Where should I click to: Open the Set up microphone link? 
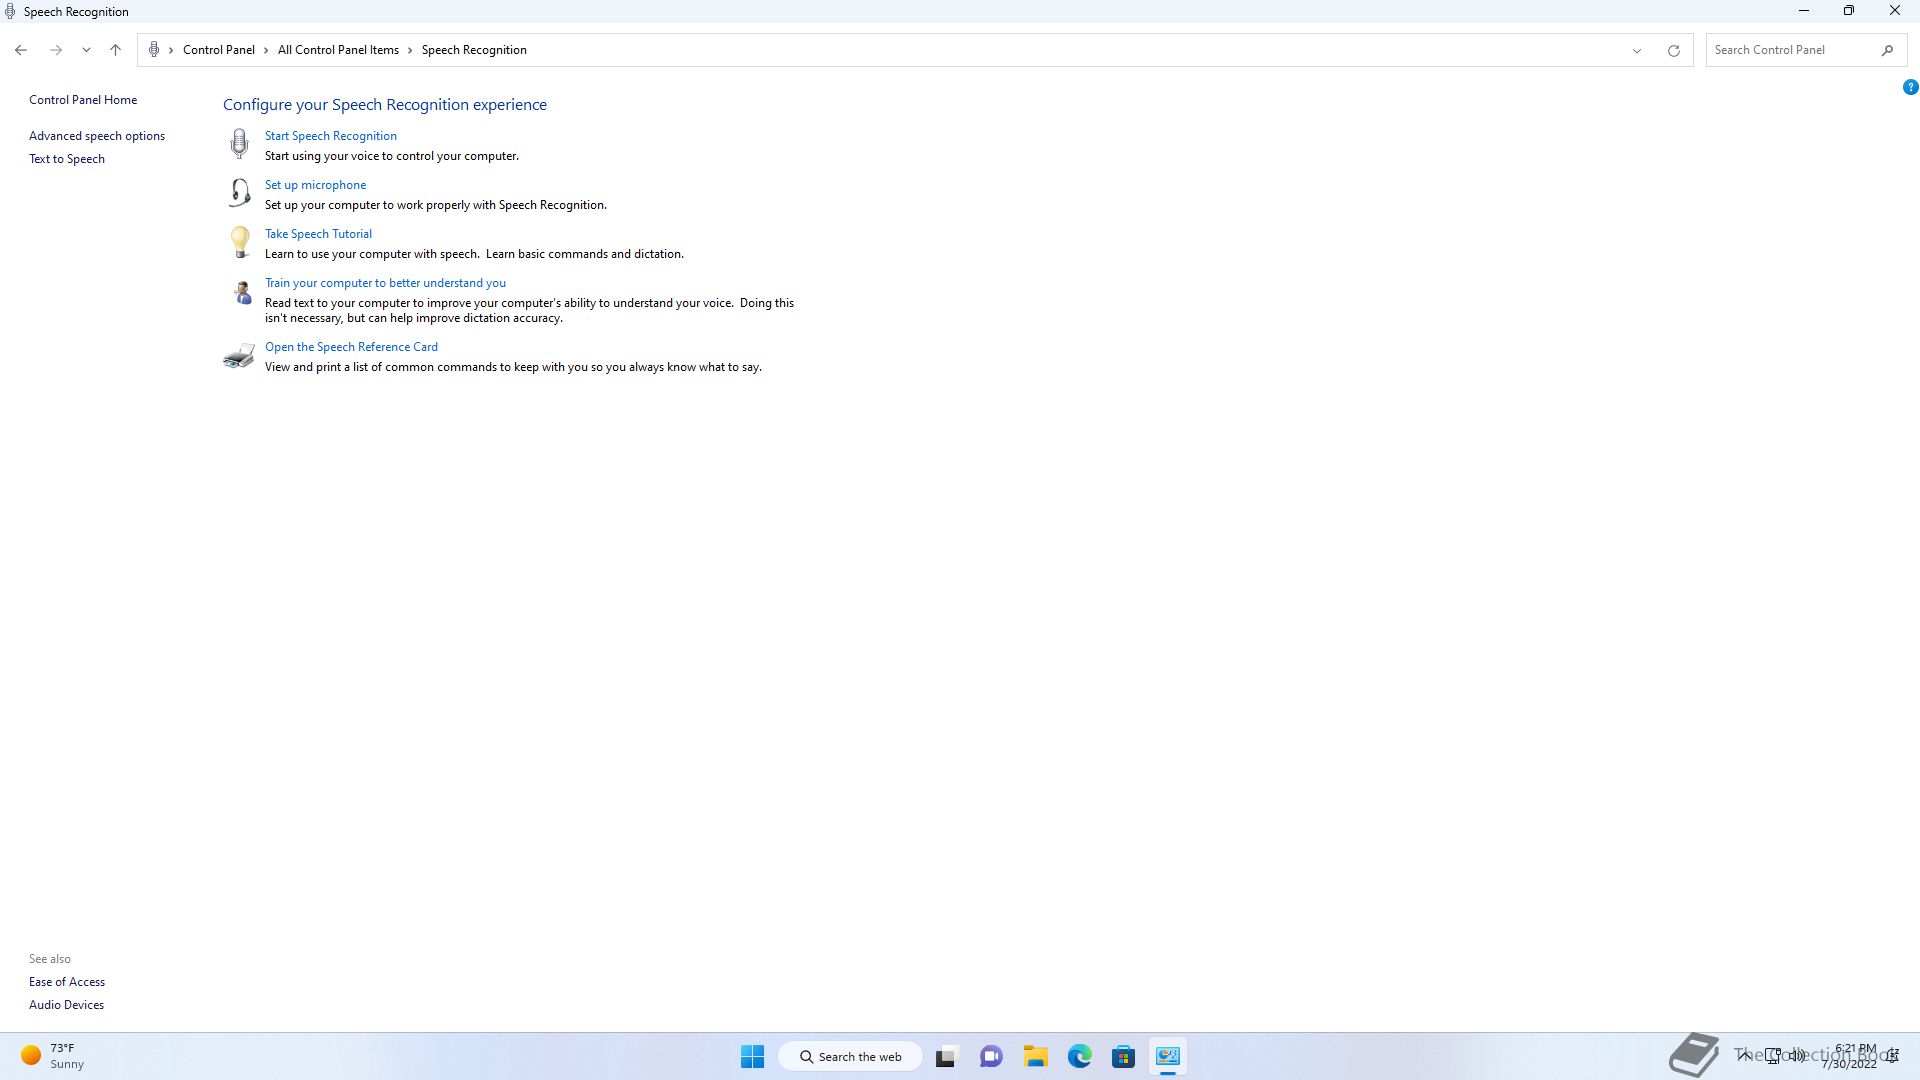click(315, 185)
